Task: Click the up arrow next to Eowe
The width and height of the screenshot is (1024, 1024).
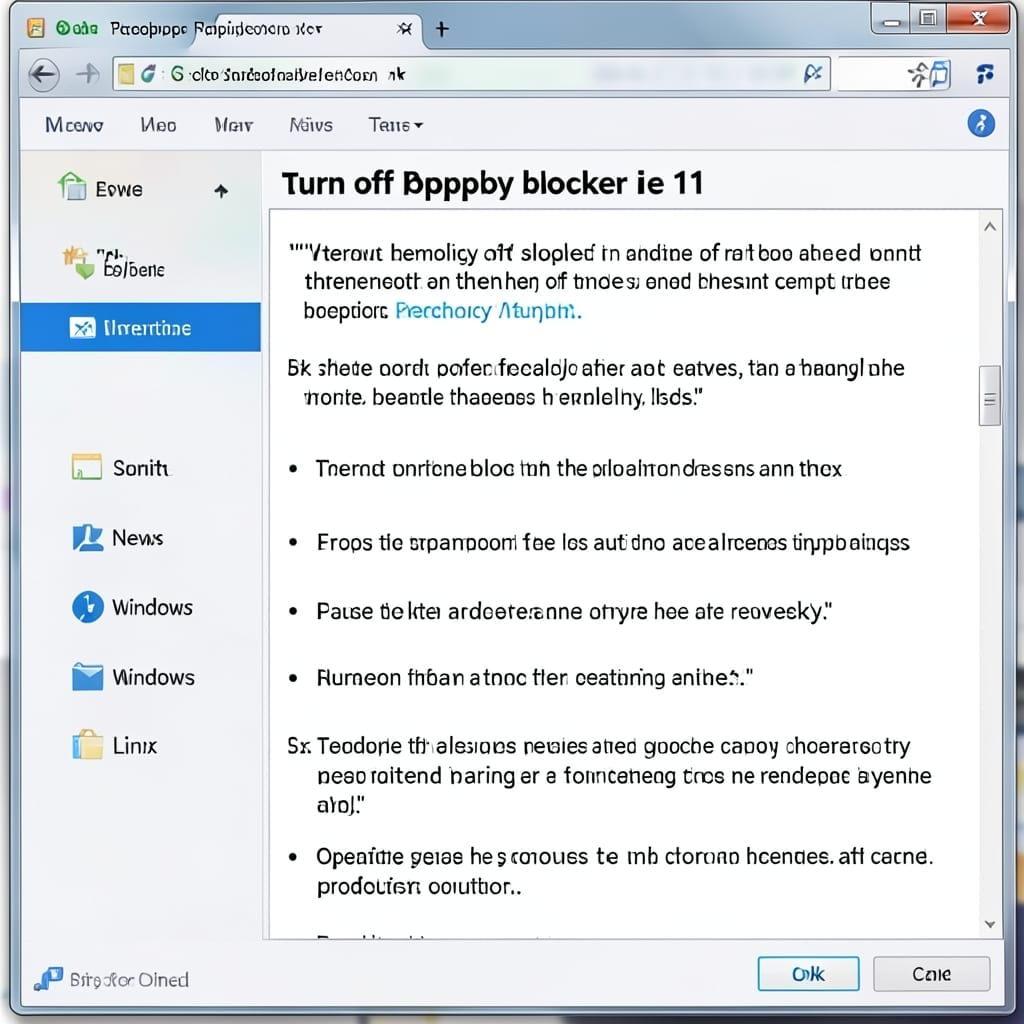Action: (x=221, y=191)
